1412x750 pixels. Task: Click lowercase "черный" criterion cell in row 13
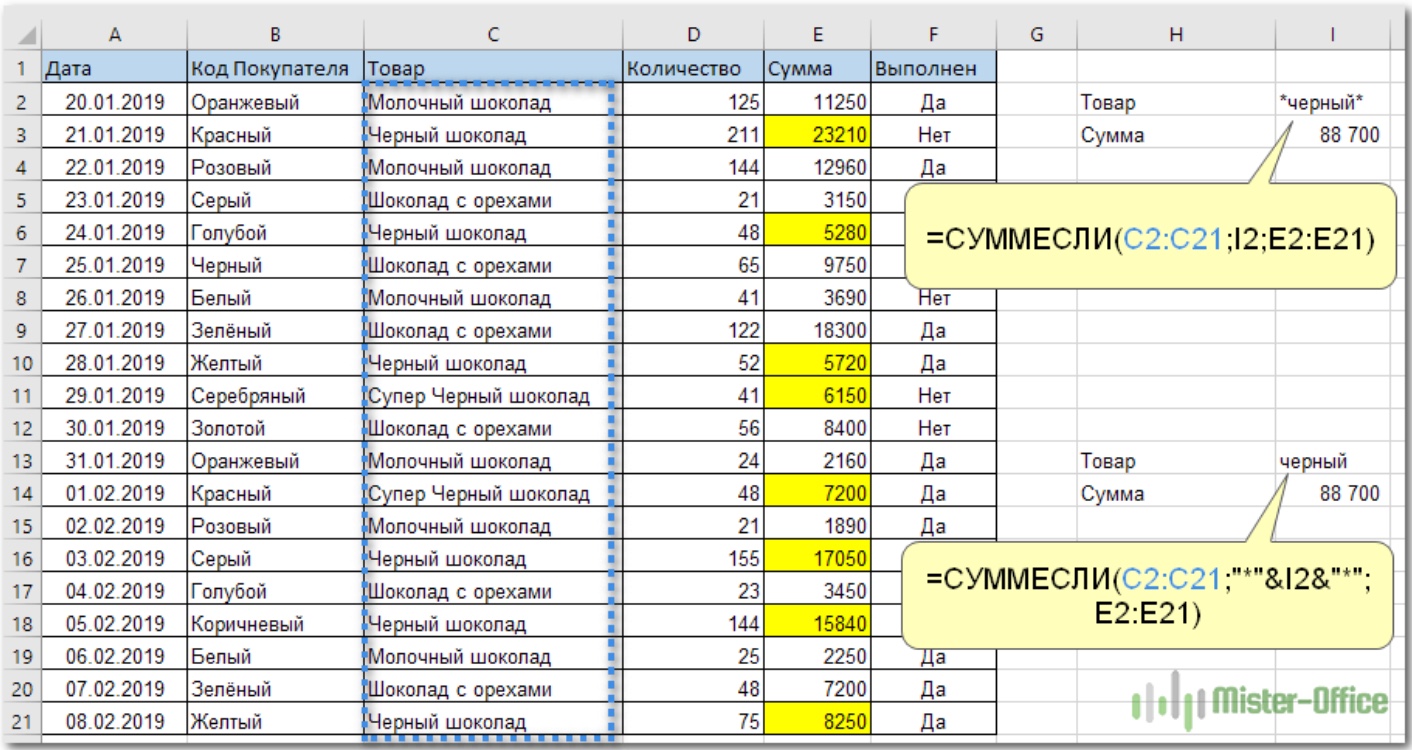coord(1332,462)
